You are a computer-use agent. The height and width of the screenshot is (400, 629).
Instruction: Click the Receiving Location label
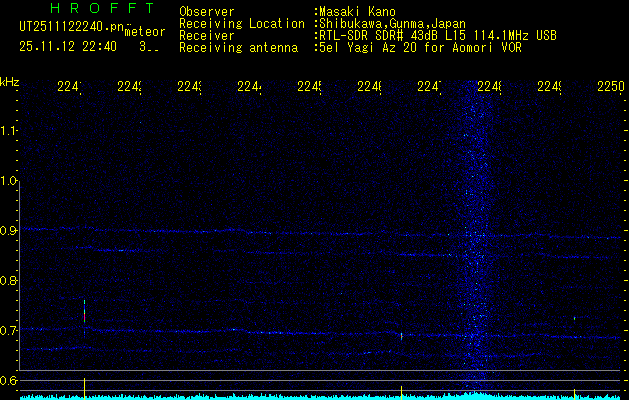pyautogui.click(x=242, y=23)
